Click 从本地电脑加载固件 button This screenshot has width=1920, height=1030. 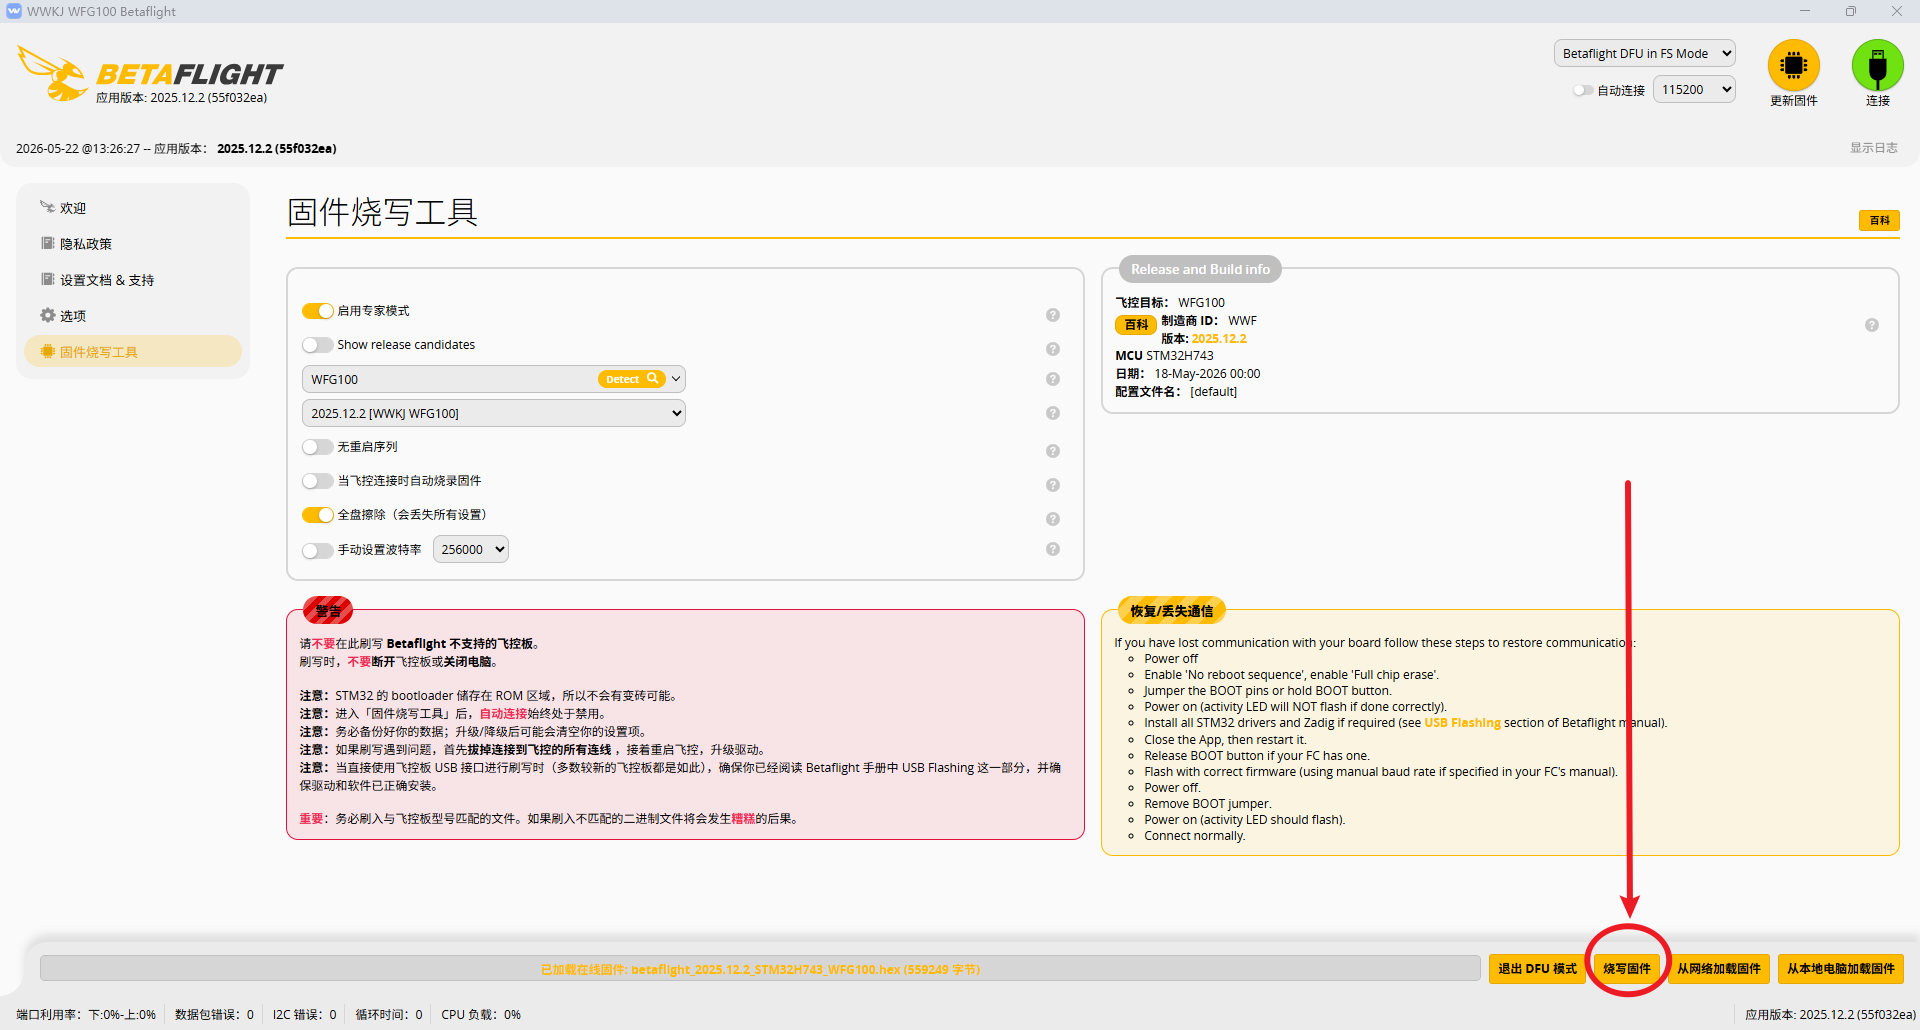point(1841,969)
